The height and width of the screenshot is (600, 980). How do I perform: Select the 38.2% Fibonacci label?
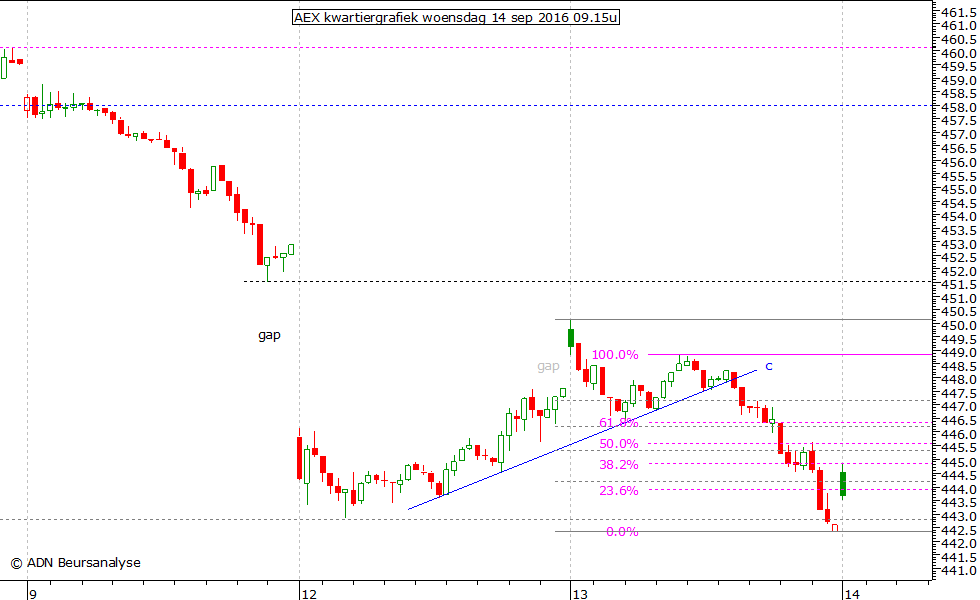point(619,465)
